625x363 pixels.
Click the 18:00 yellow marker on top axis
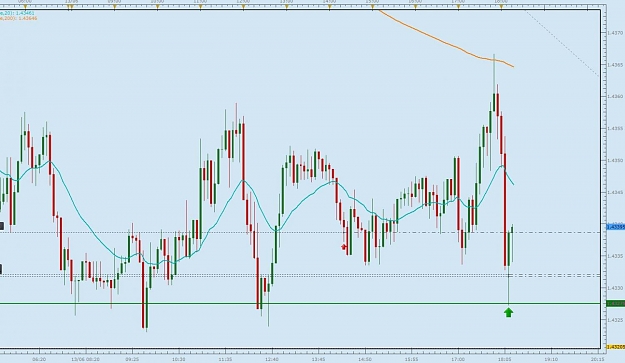501,7
